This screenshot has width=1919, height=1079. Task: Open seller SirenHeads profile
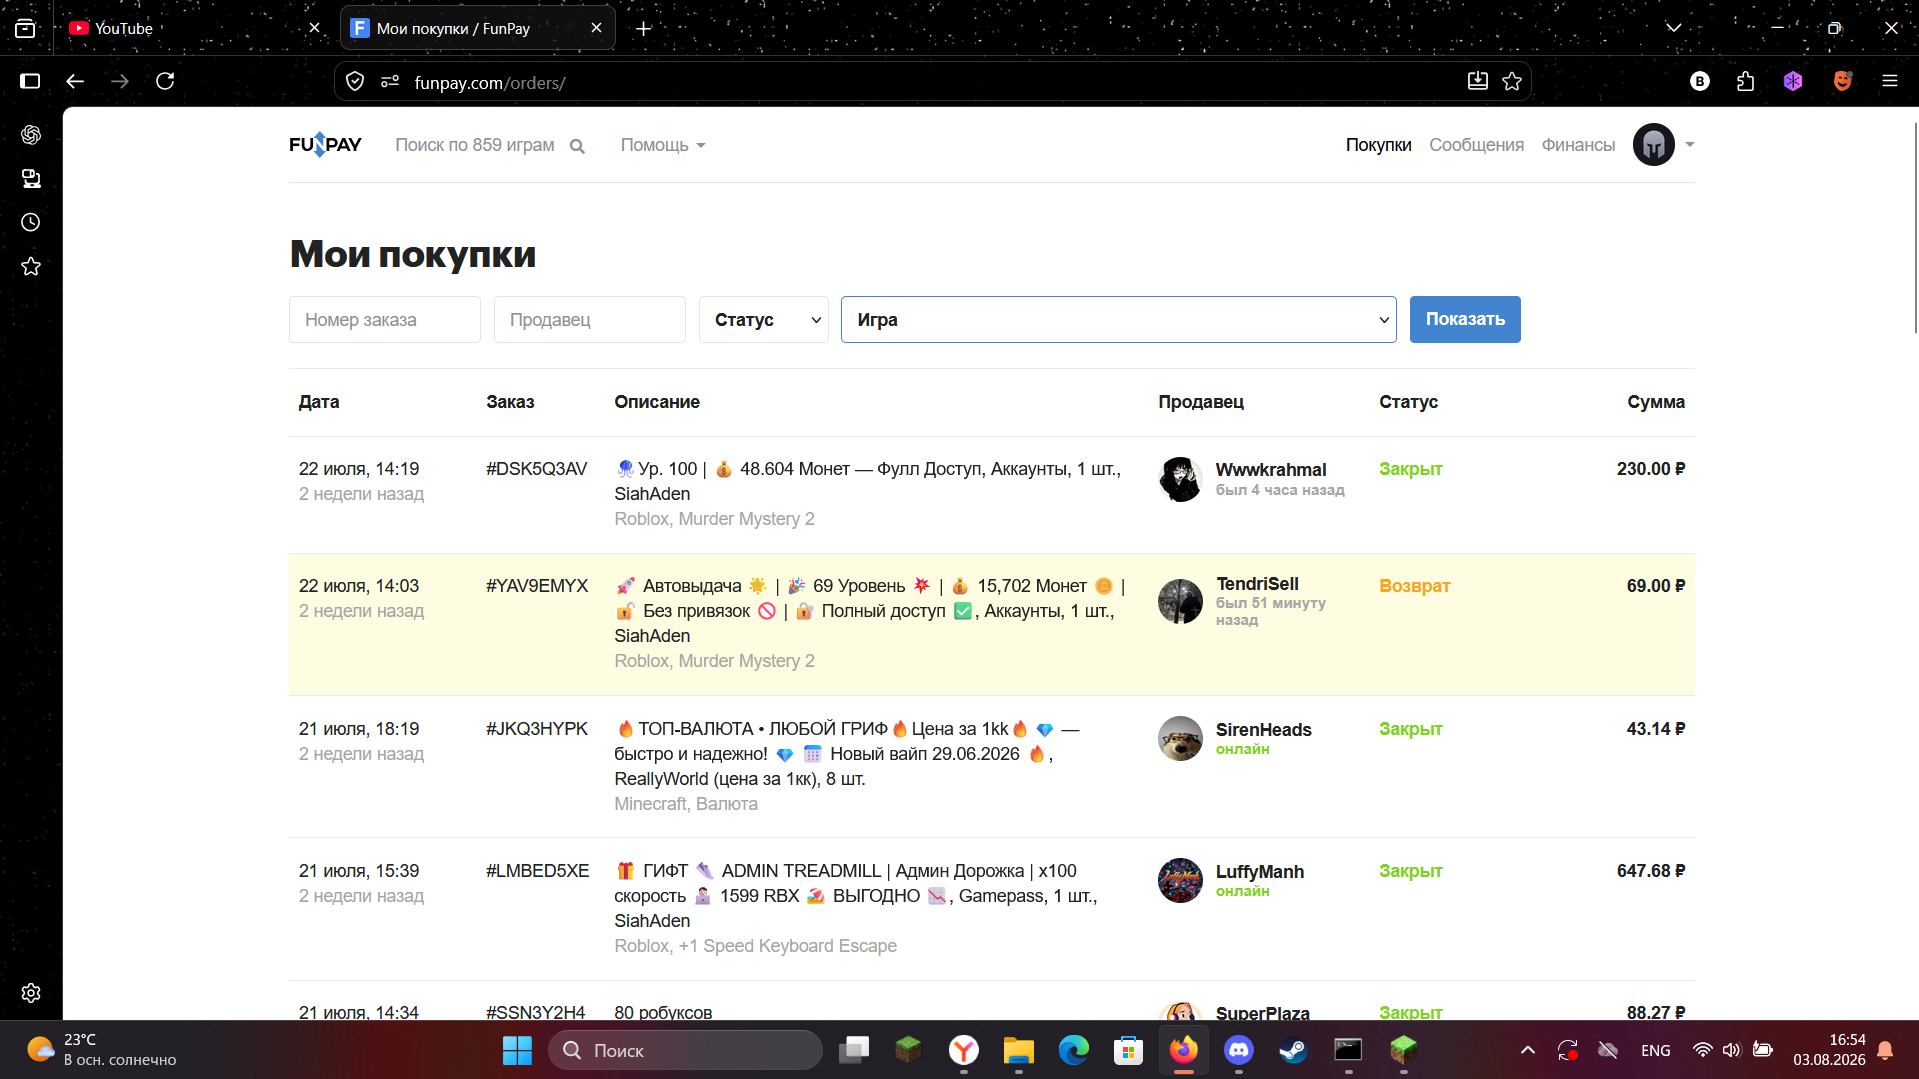[1263, 730]
